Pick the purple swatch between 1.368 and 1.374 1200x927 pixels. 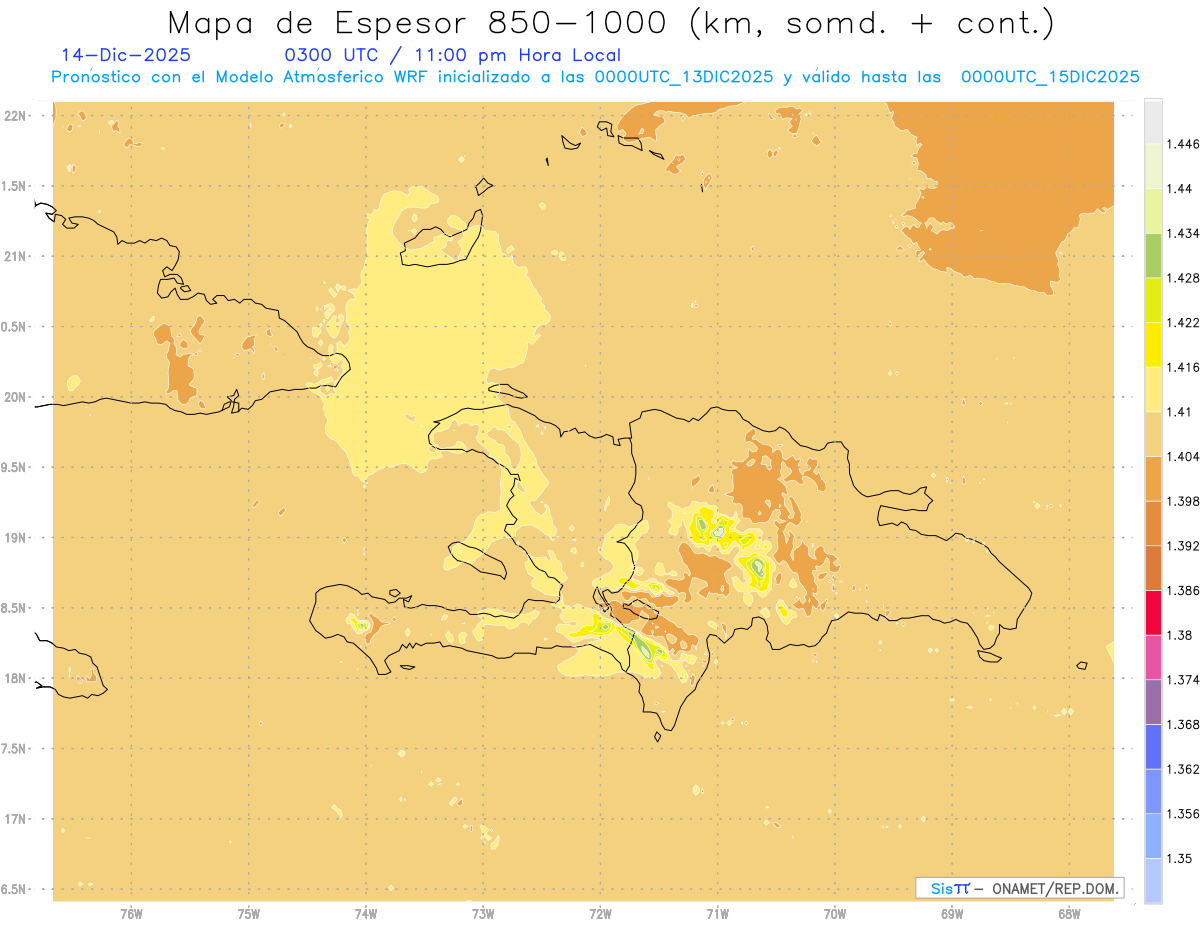(x=1153, y=702)
